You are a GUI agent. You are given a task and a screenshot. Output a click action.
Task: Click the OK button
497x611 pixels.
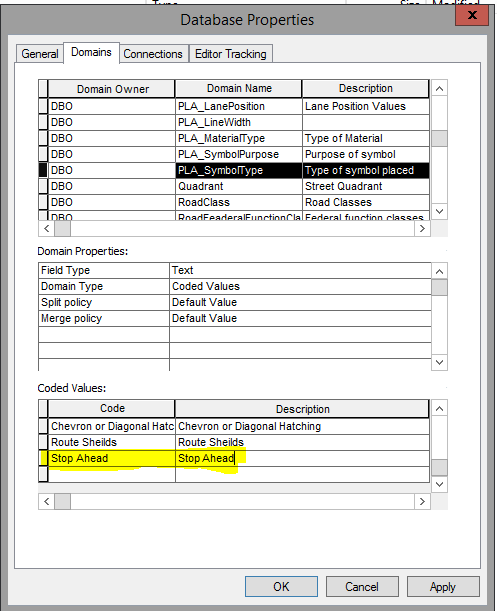[x=281, y=586]
